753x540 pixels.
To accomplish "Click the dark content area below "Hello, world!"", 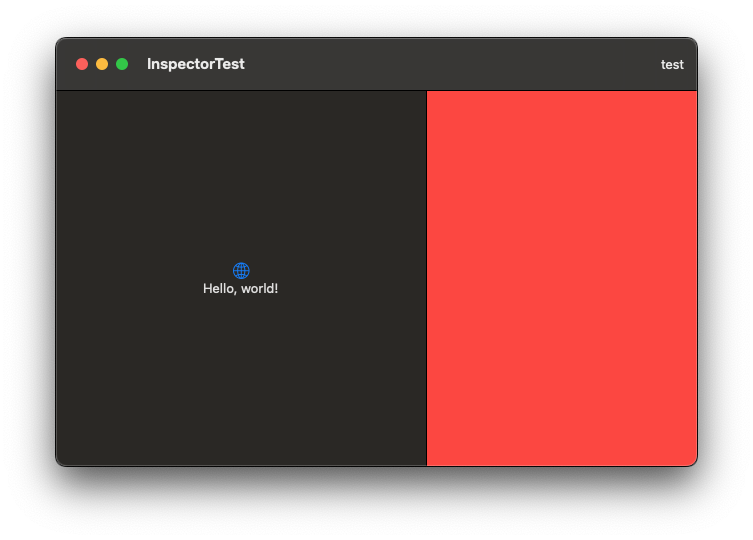I will pyautogui.click(x=241, y=380).
